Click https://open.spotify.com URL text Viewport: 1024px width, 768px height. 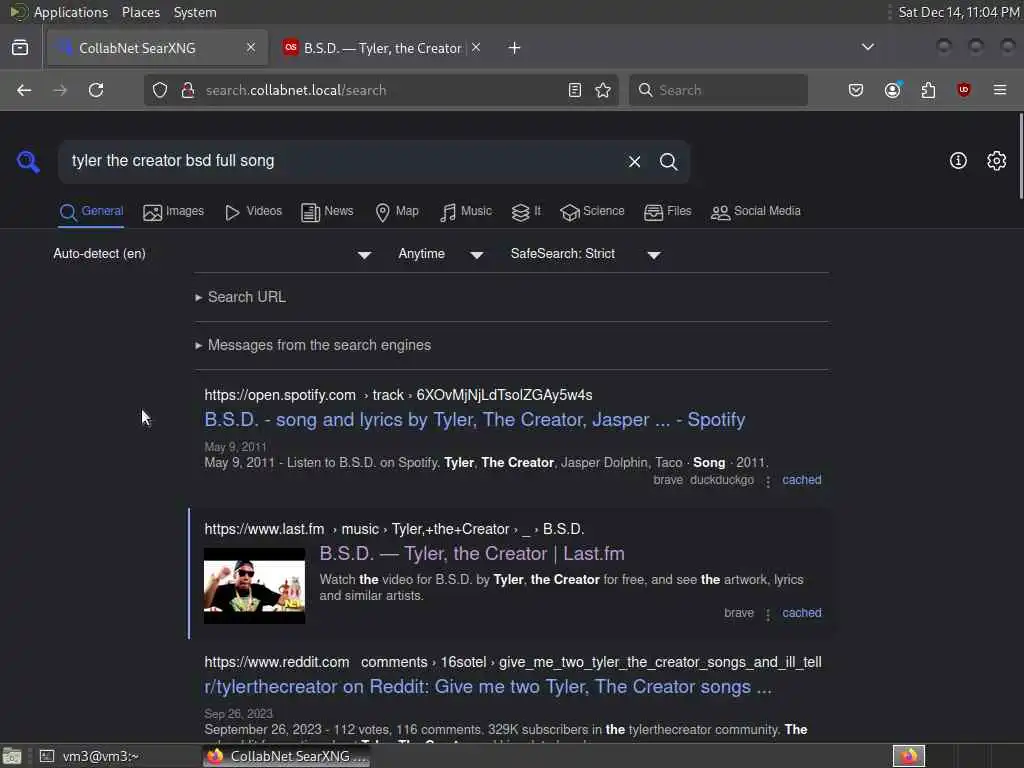click(x=280, y=395)
